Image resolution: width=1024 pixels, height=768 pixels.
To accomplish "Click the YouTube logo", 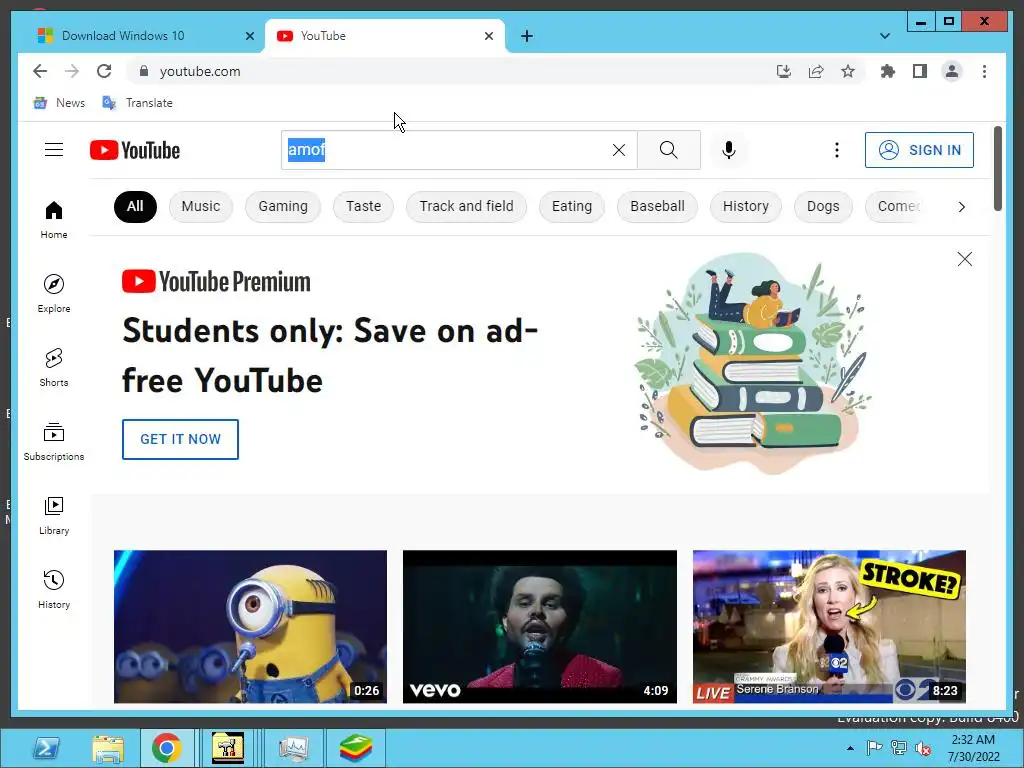I will coord(135,150).
